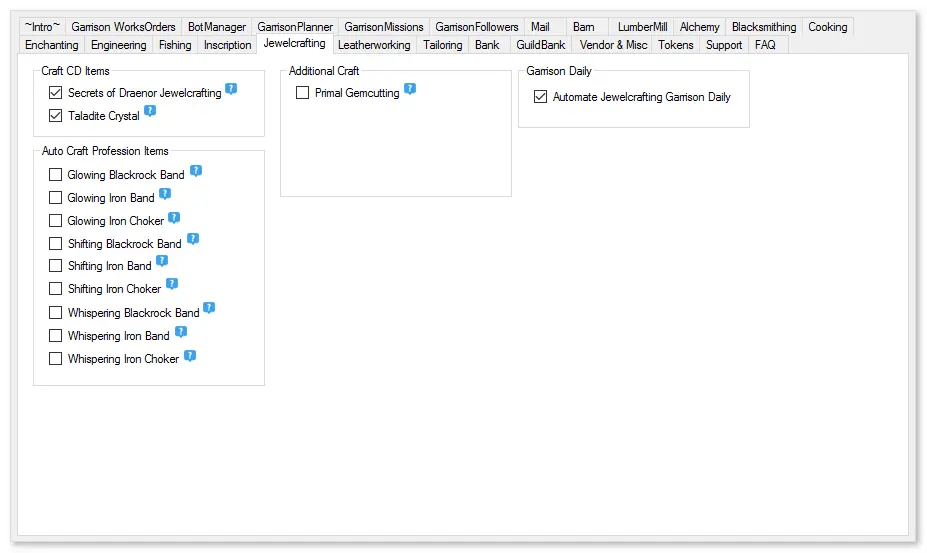The height and width of the screenshot is (553, 927).
Task: Disable Automate Jewelcrafting Garrison Daily
Action: click(540, 96)
